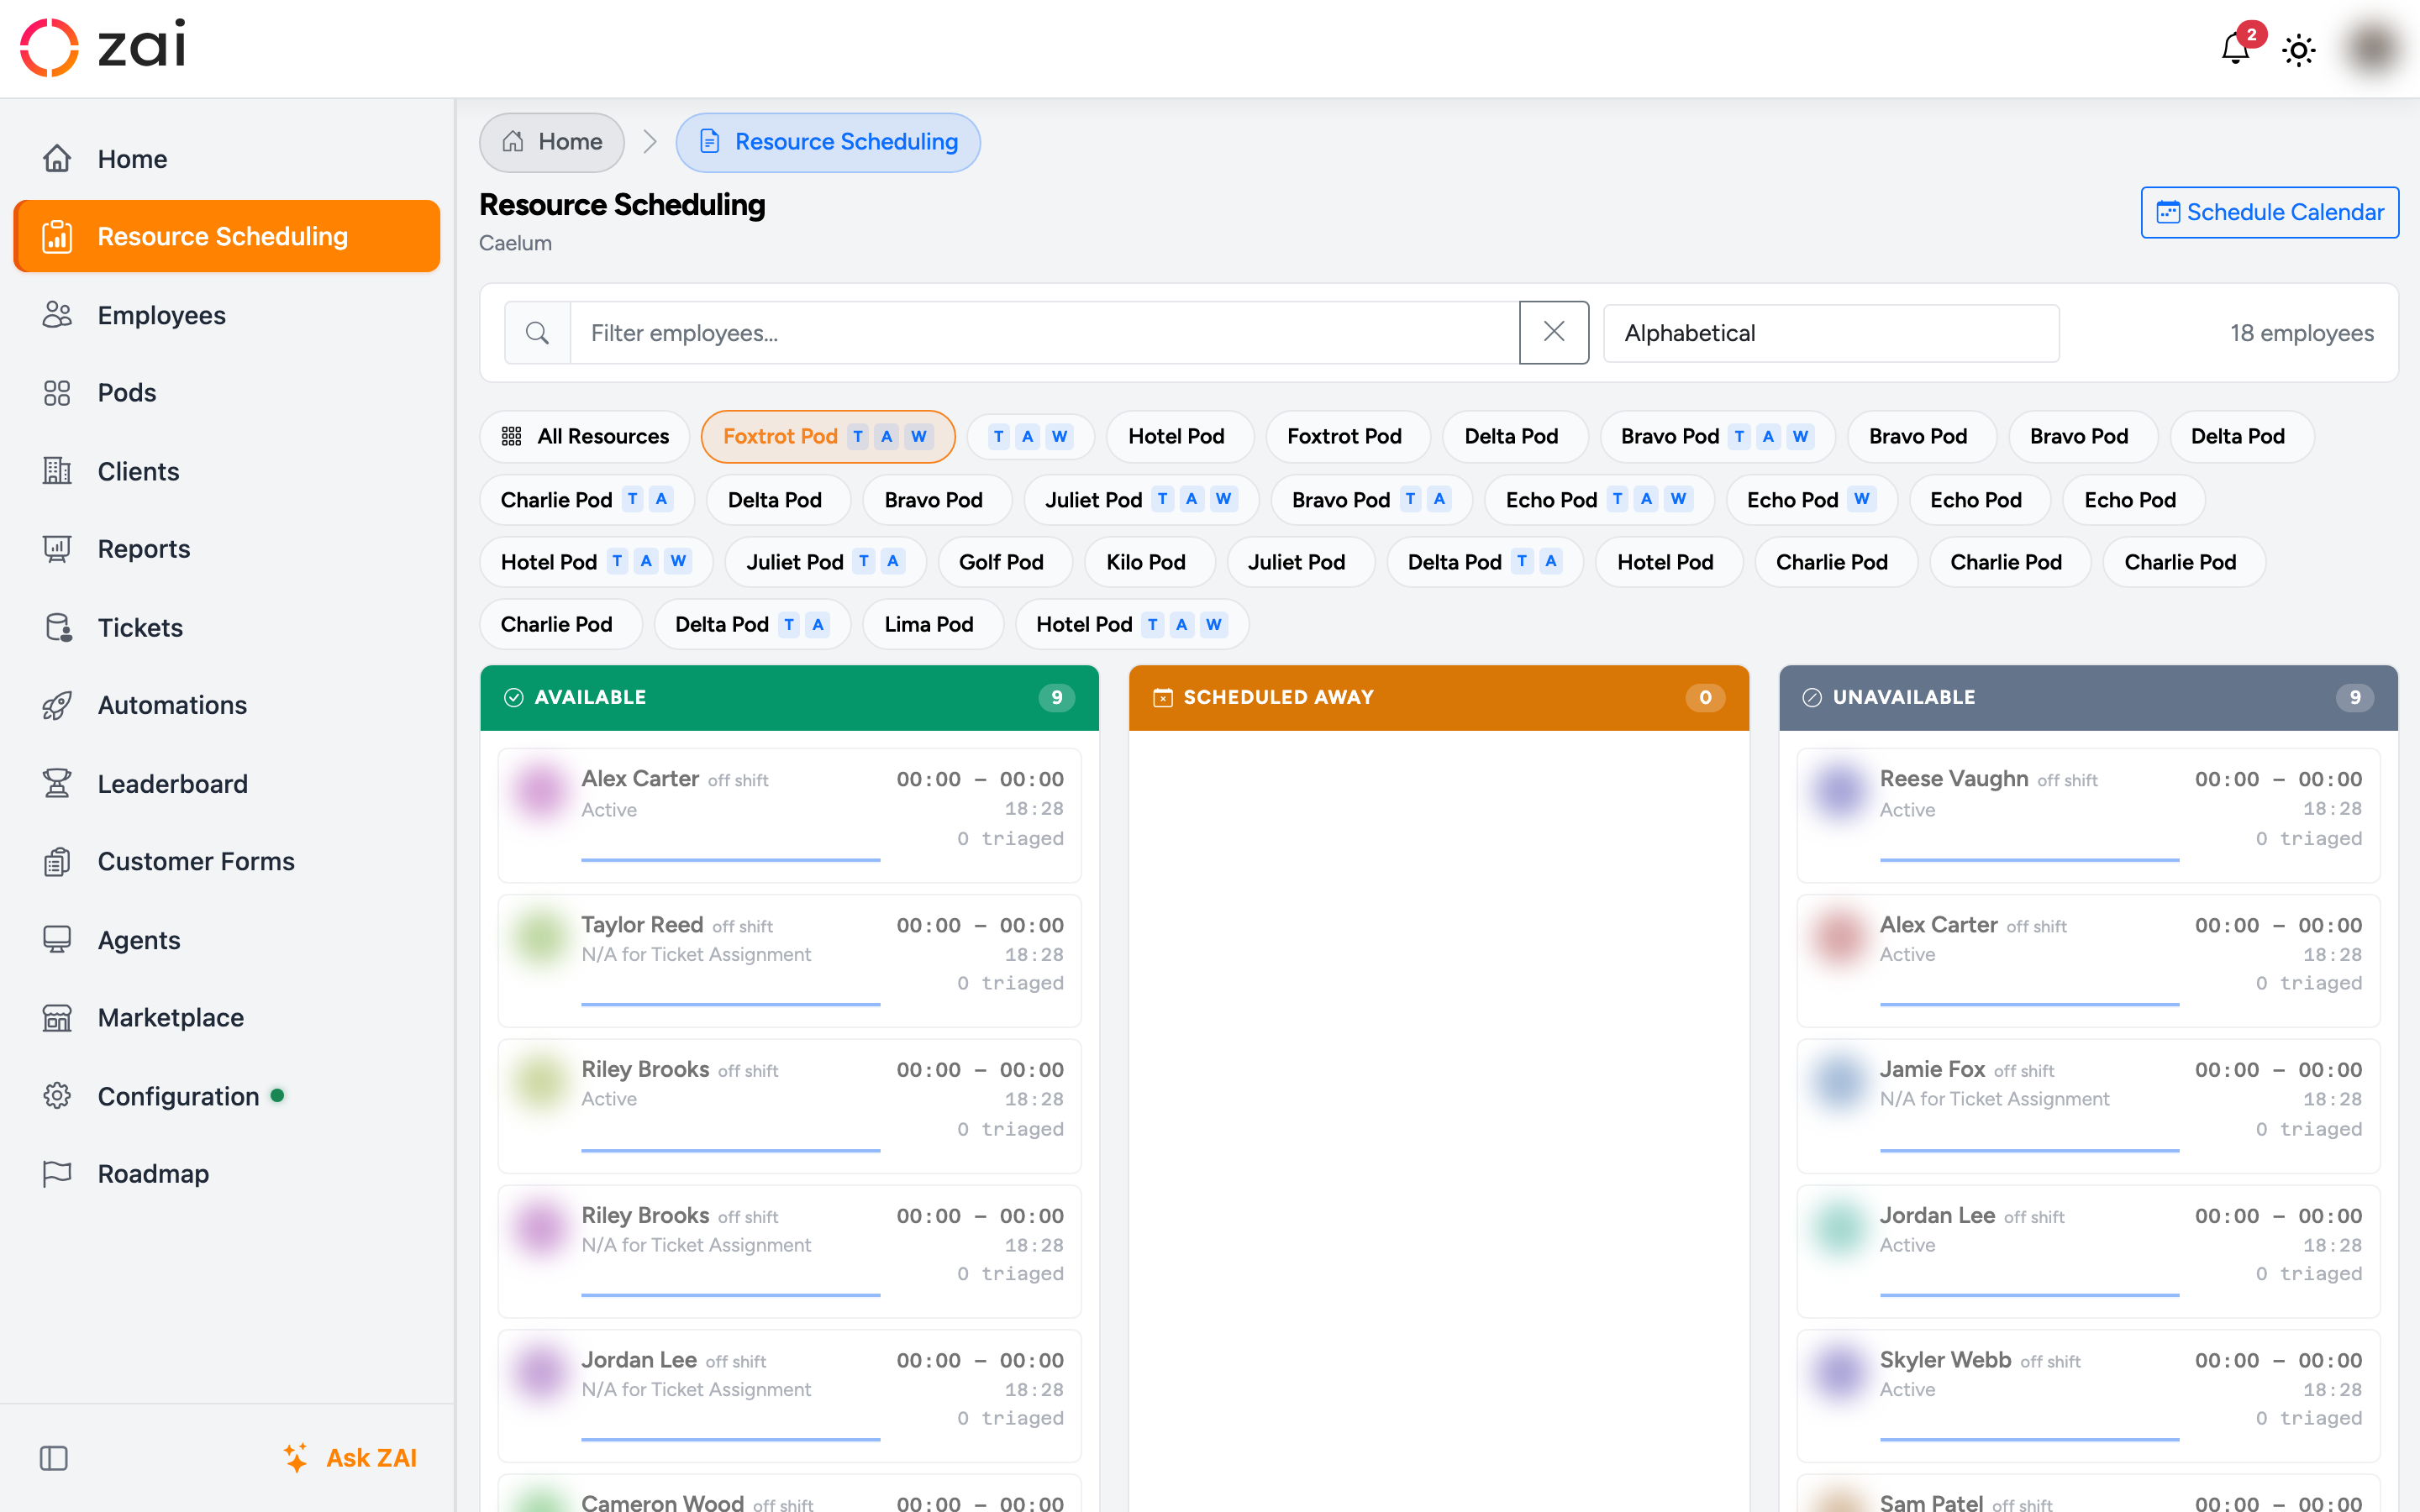The height and width of the screenshot is (1512, 2420).
Task: Open Home in sidebar
Action: click(227, 158)
